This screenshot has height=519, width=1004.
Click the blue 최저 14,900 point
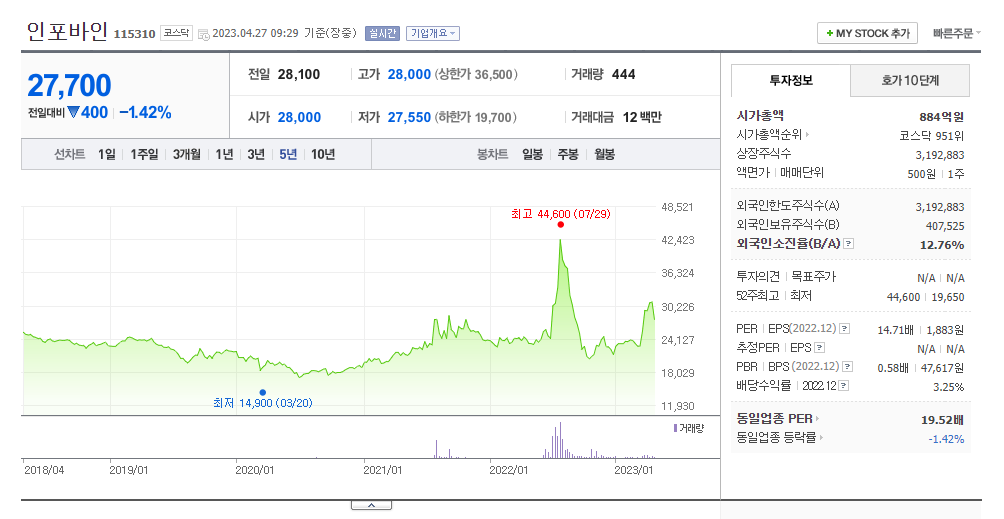tap(263, 392)
